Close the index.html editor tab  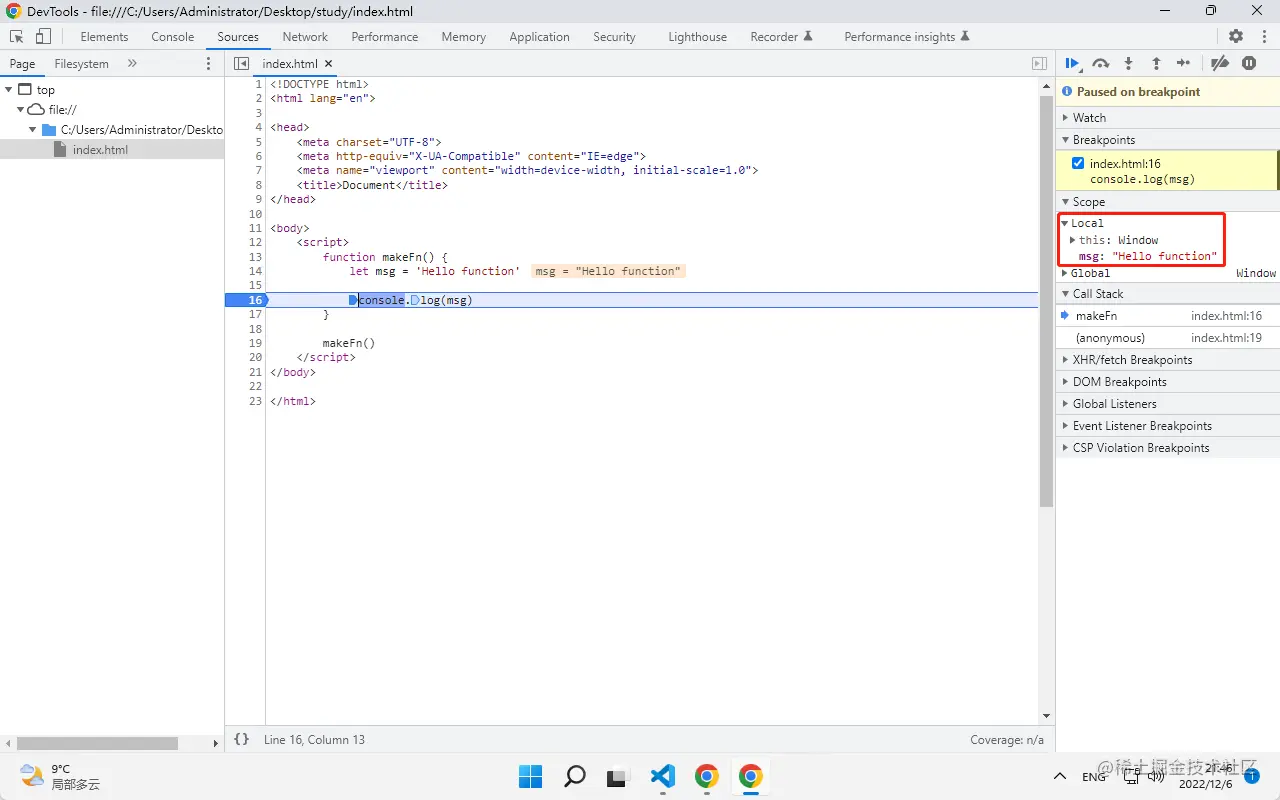[328, 63]
